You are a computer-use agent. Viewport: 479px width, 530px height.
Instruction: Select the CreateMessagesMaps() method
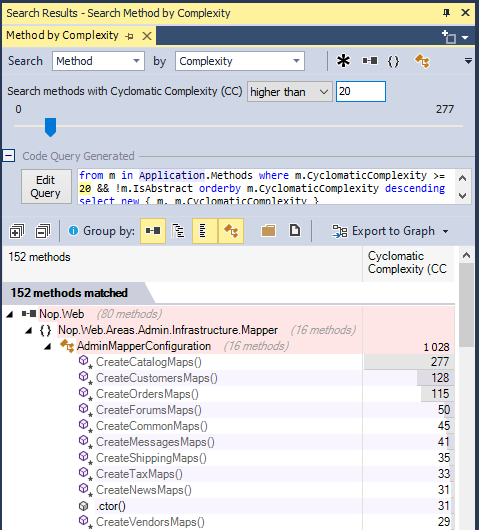coord(155,442)
